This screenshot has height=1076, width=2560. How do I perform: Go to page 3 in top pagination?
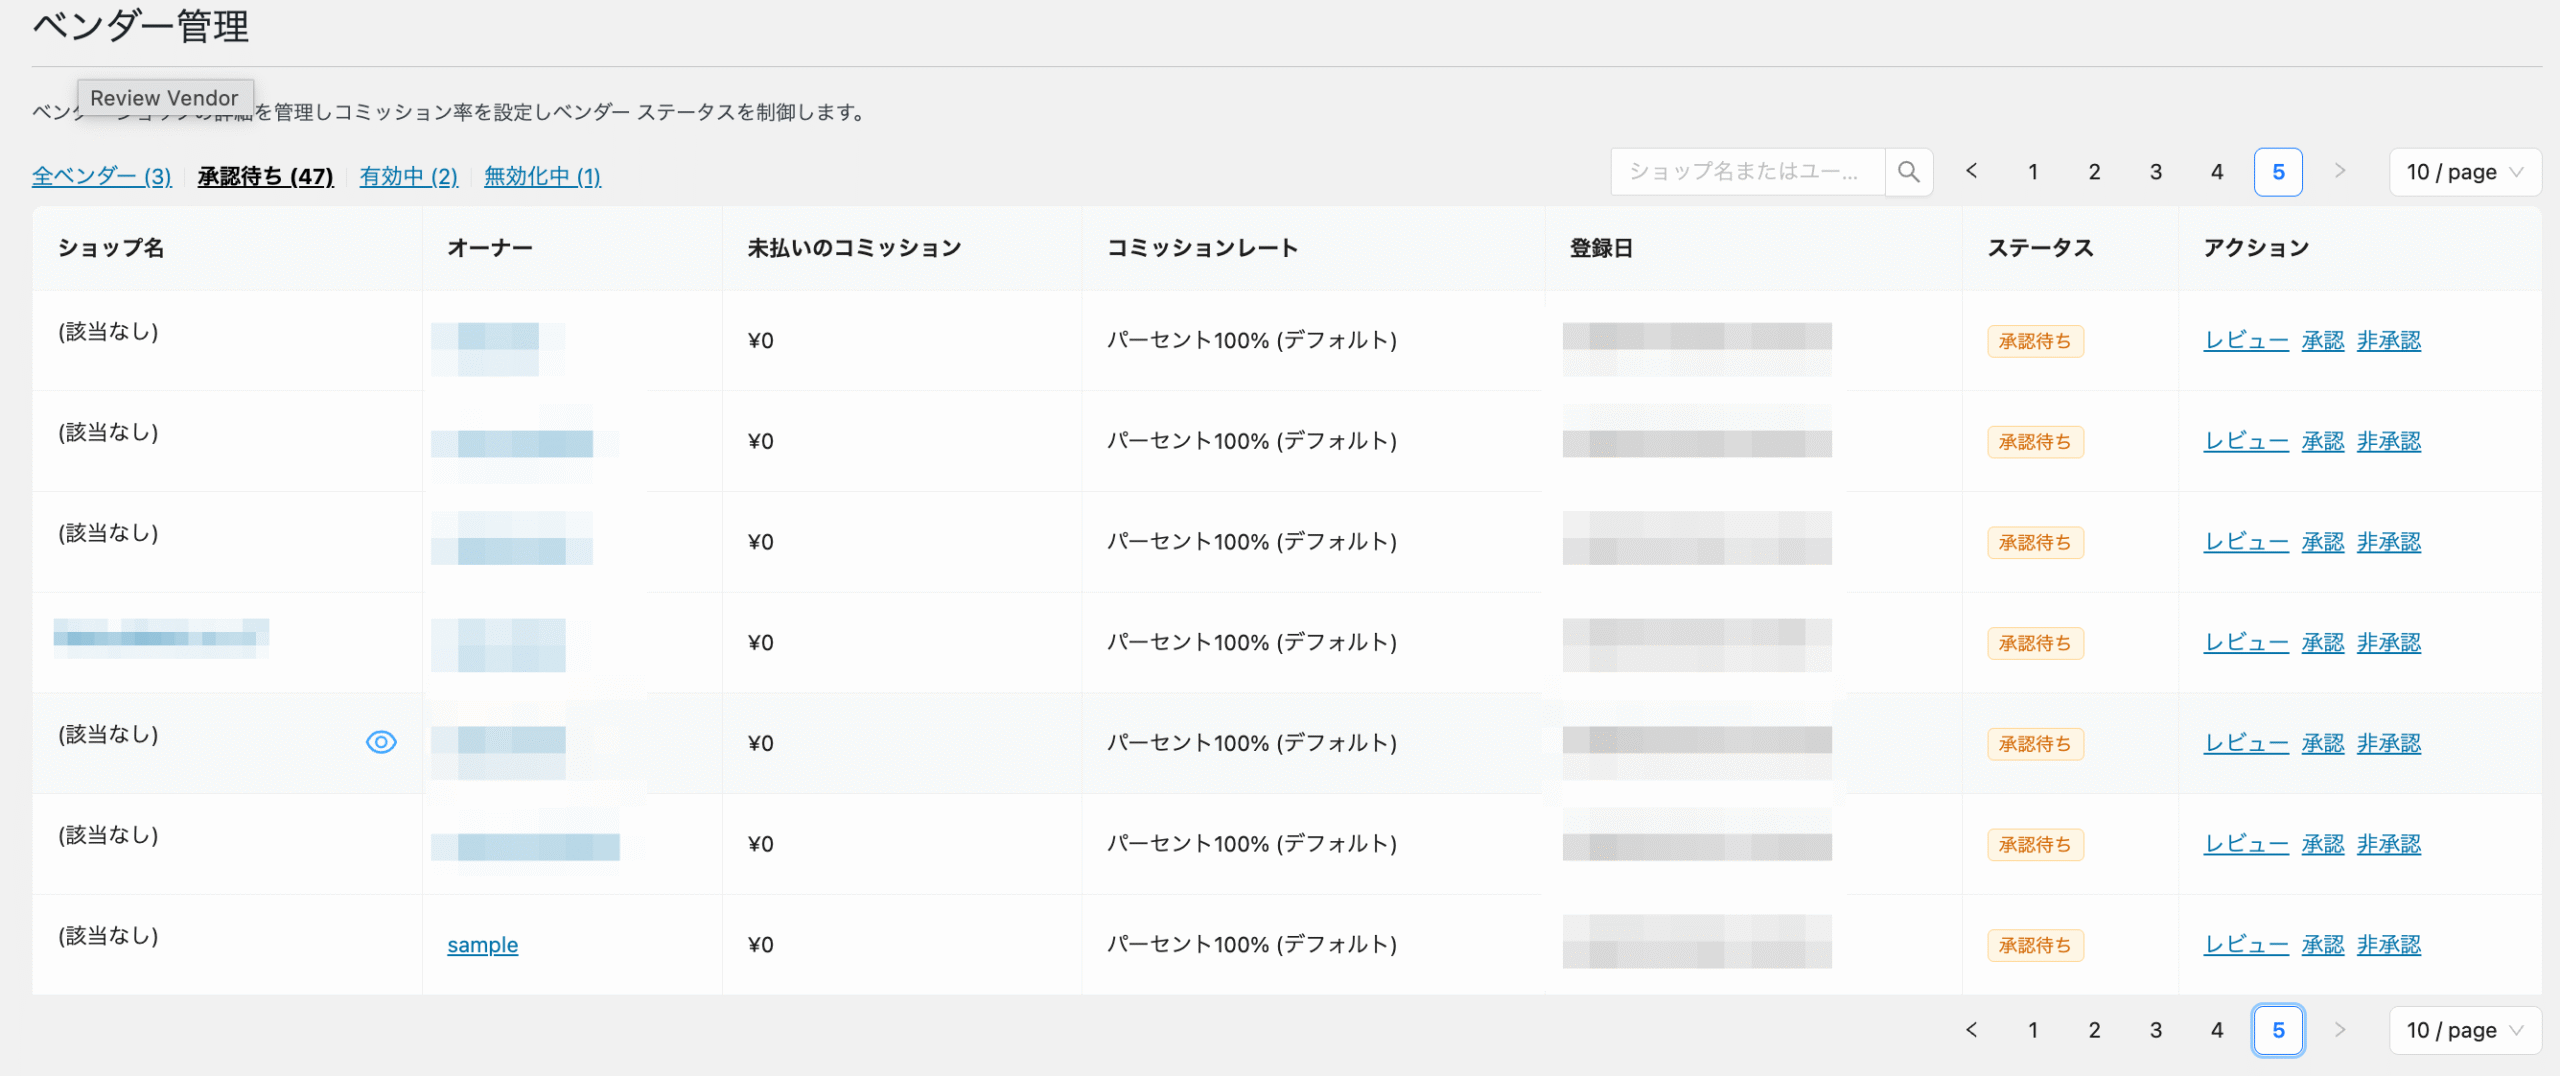click(x=2156, y=172)
